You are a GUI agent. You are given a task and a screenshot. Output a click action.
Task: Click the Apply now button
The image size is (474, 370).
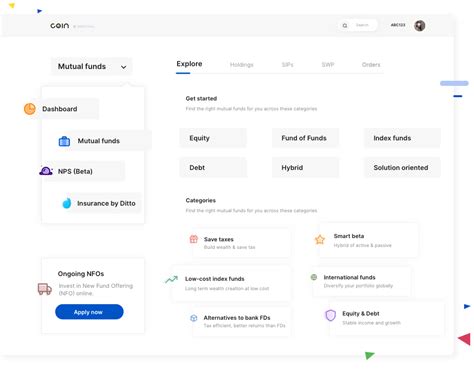[x=89, y=312]
